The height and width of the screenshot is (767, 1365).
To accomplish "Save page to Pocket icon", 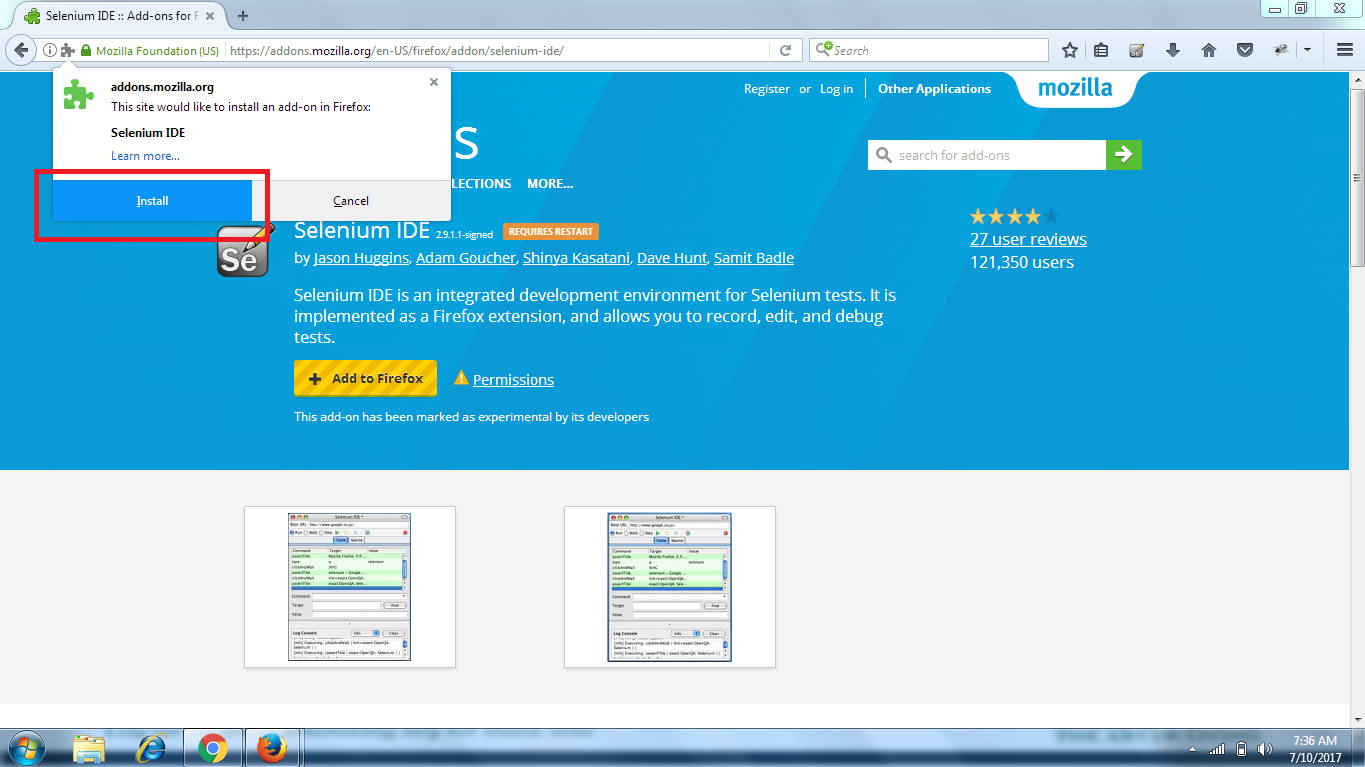I will coord(1245,50).
